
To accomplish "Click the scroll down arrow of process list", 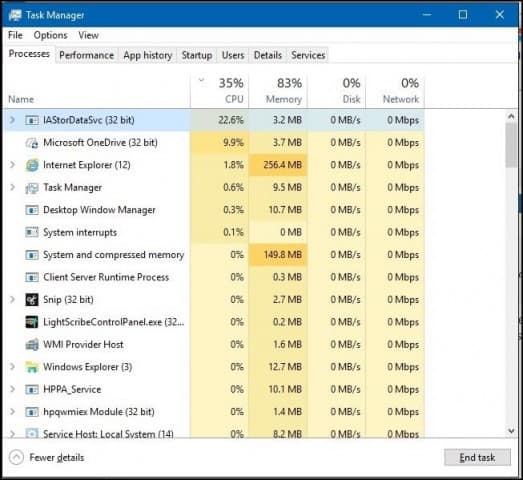I will pos(511,431).
